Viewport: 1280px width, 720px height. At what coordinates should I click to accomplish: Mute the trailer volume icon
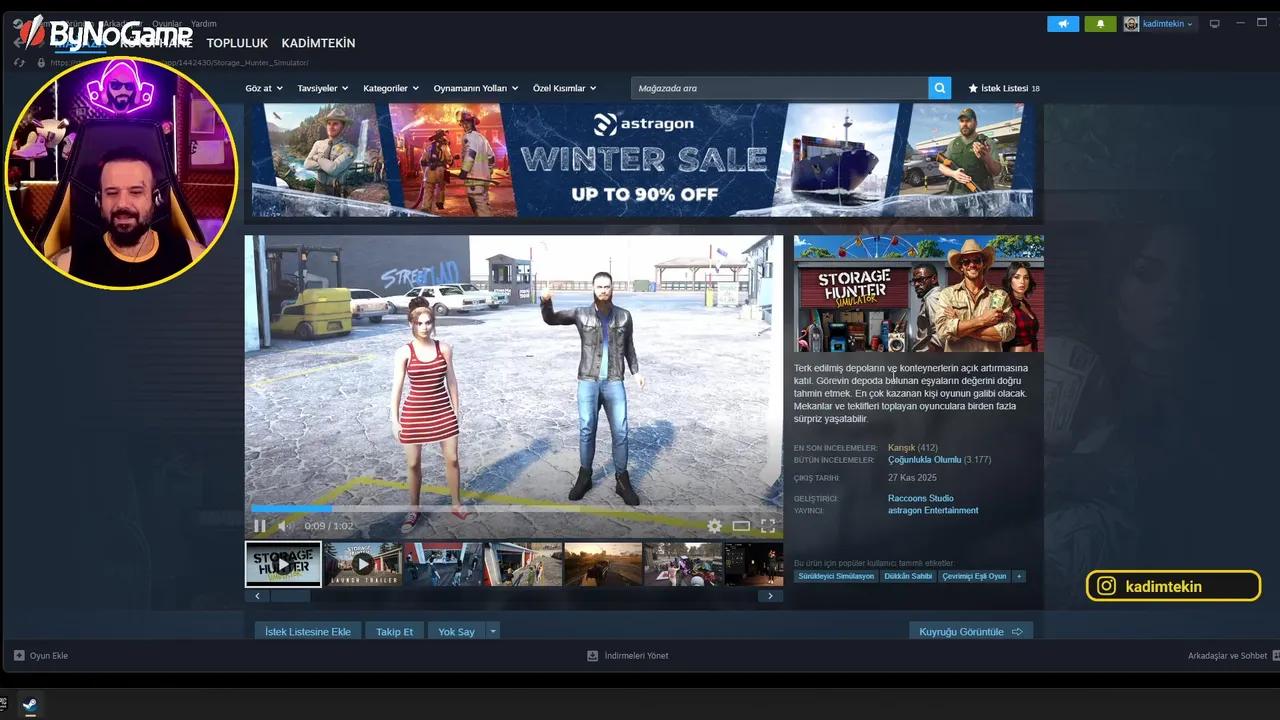point(285,526)
